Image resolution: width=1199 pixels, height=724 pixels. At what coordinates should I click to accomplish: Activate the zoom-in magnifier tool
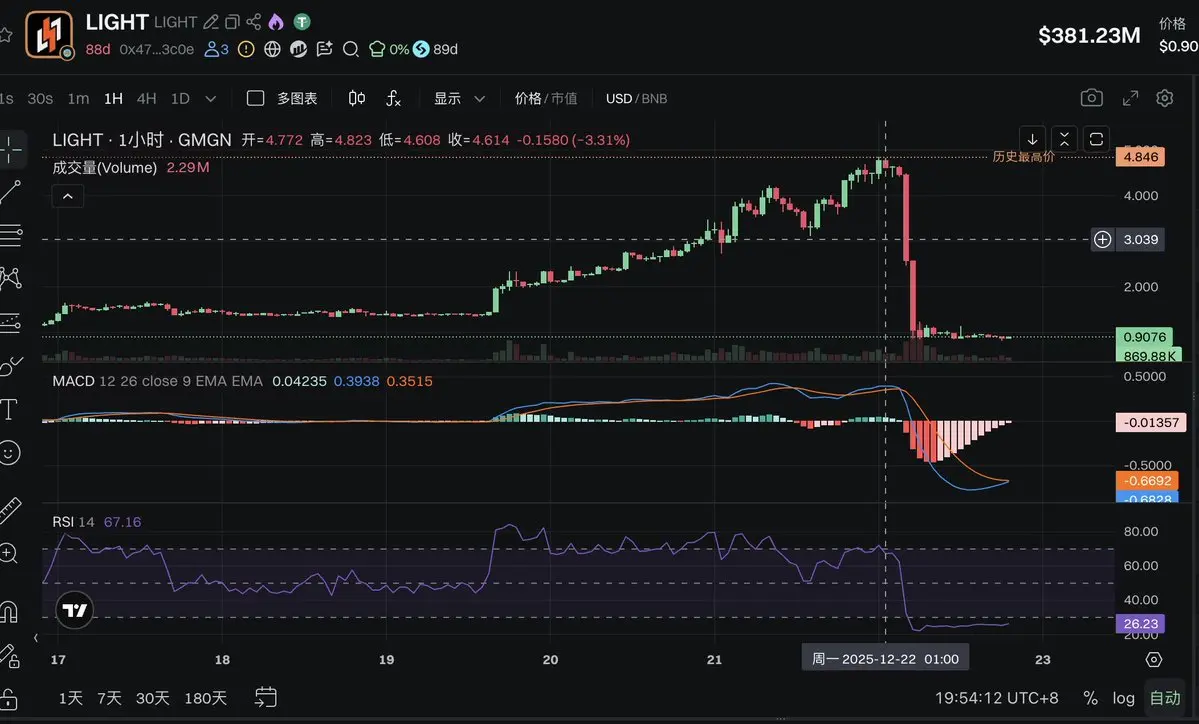pyautogui.click(x=9, y=553)
